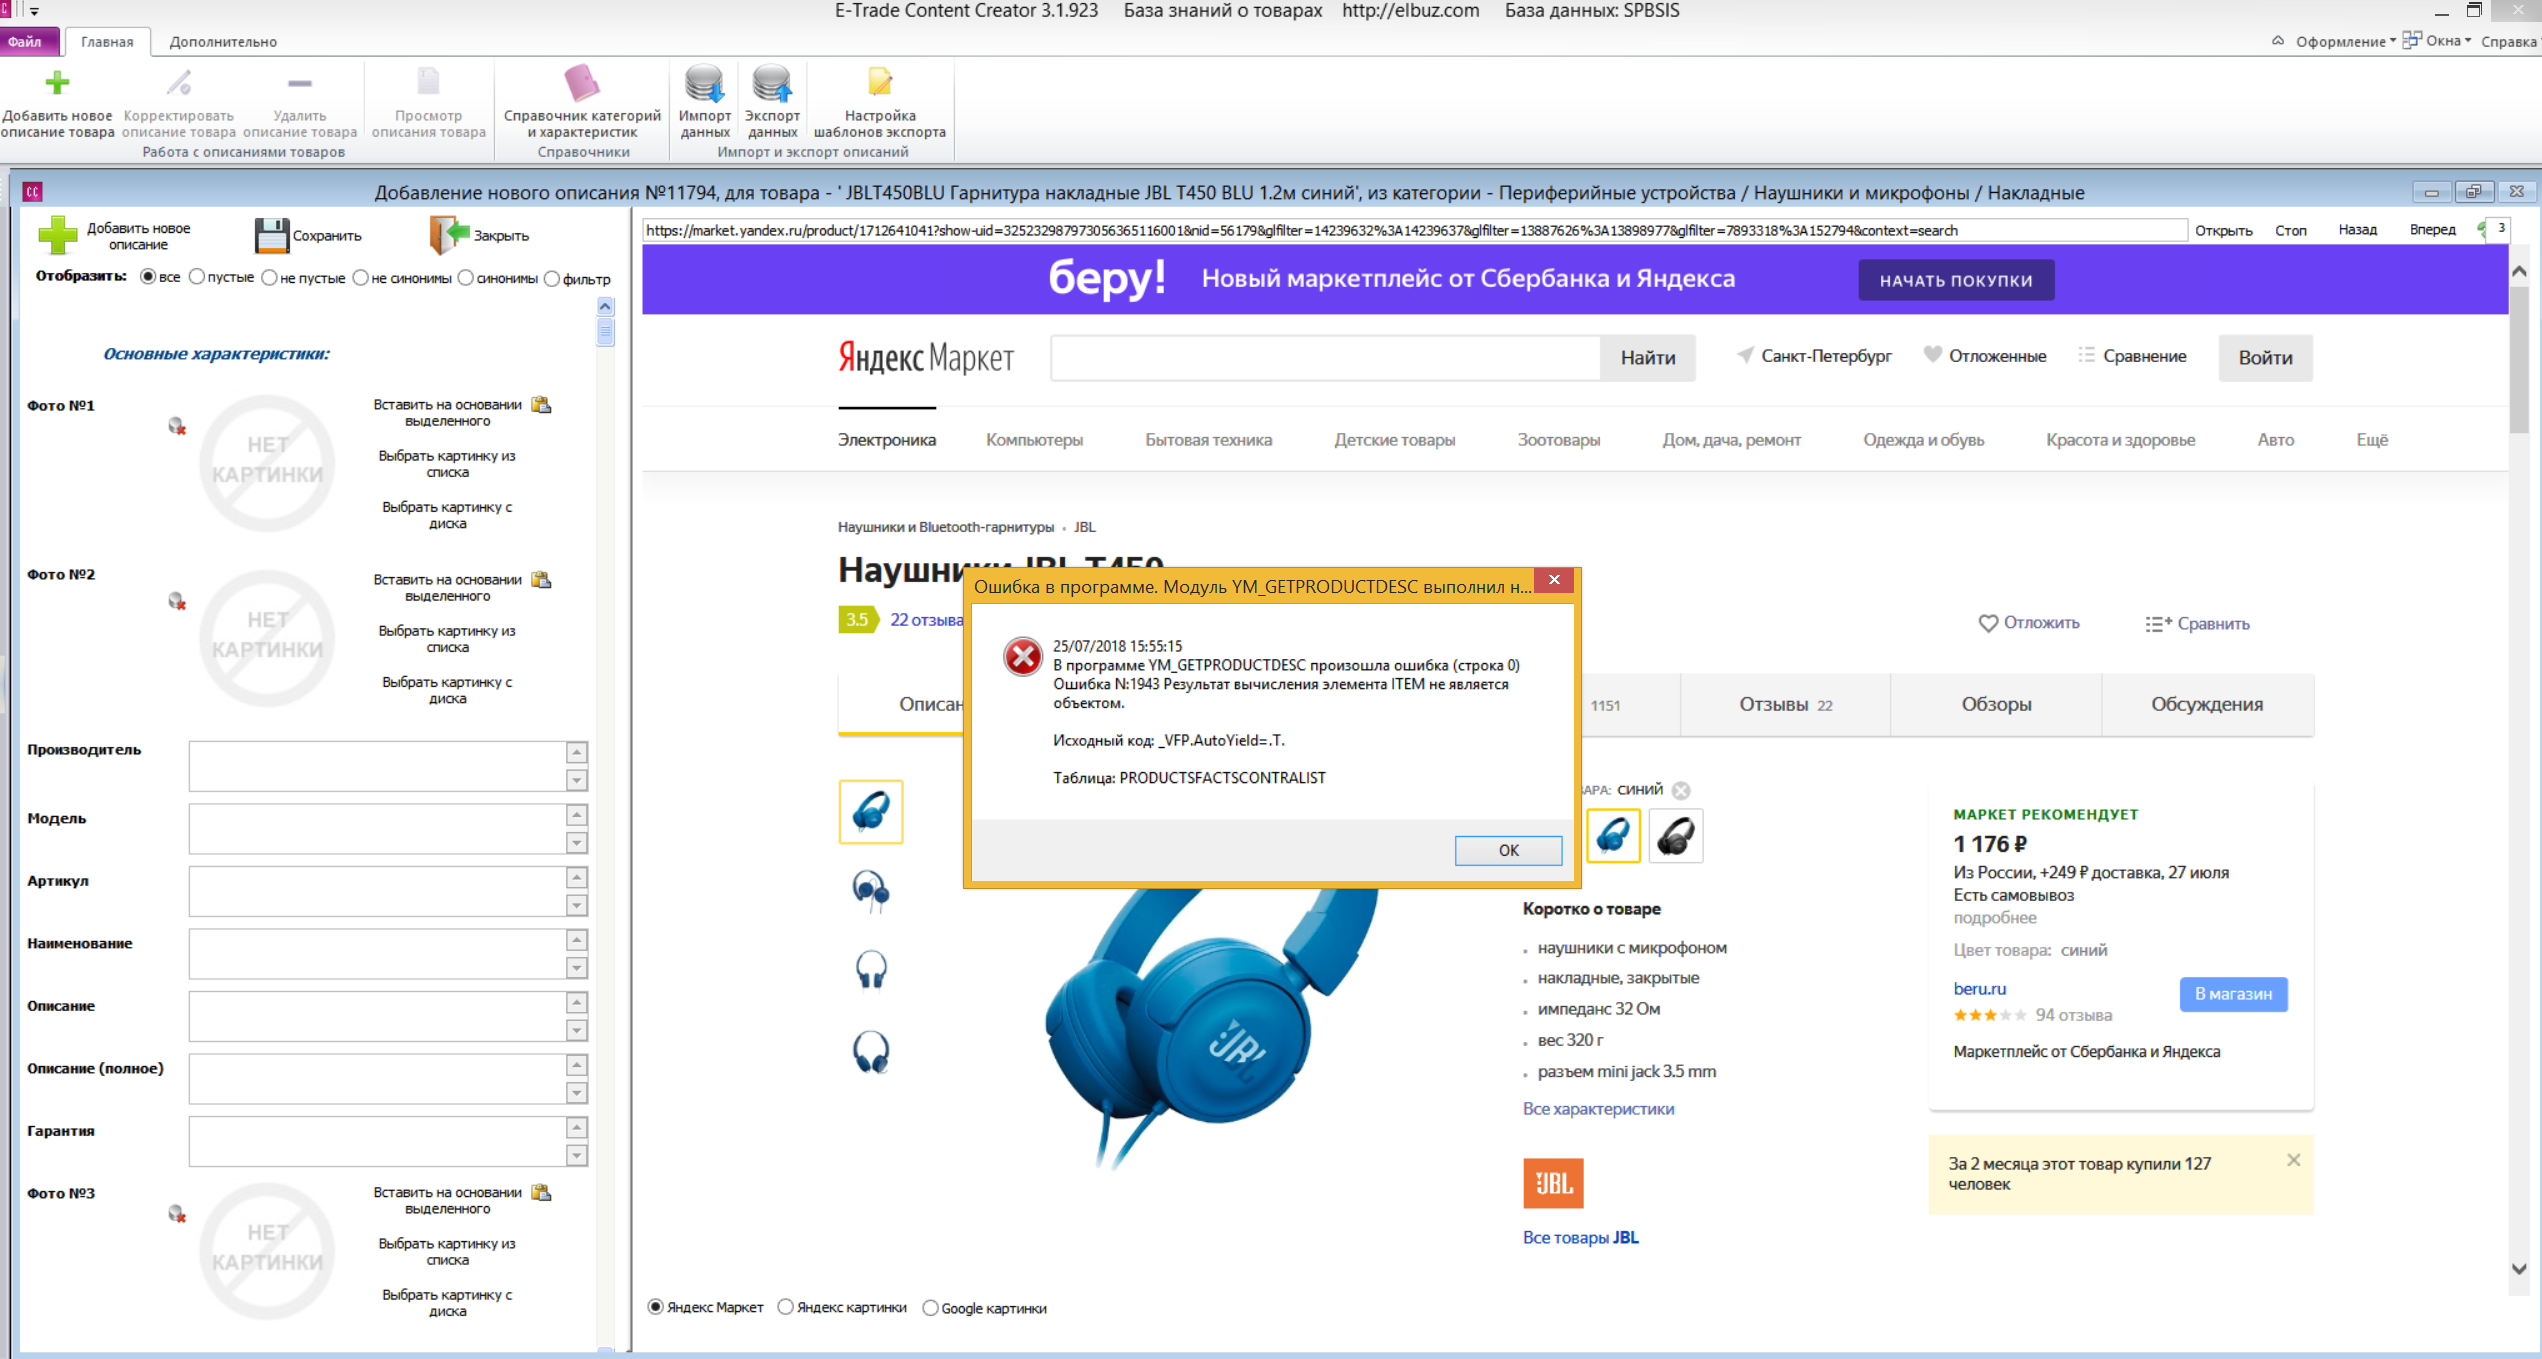The width and height of the screenshot is (2542, 1359).
Task: Select the blue headphone color swatch
Action: point(1613,835)
